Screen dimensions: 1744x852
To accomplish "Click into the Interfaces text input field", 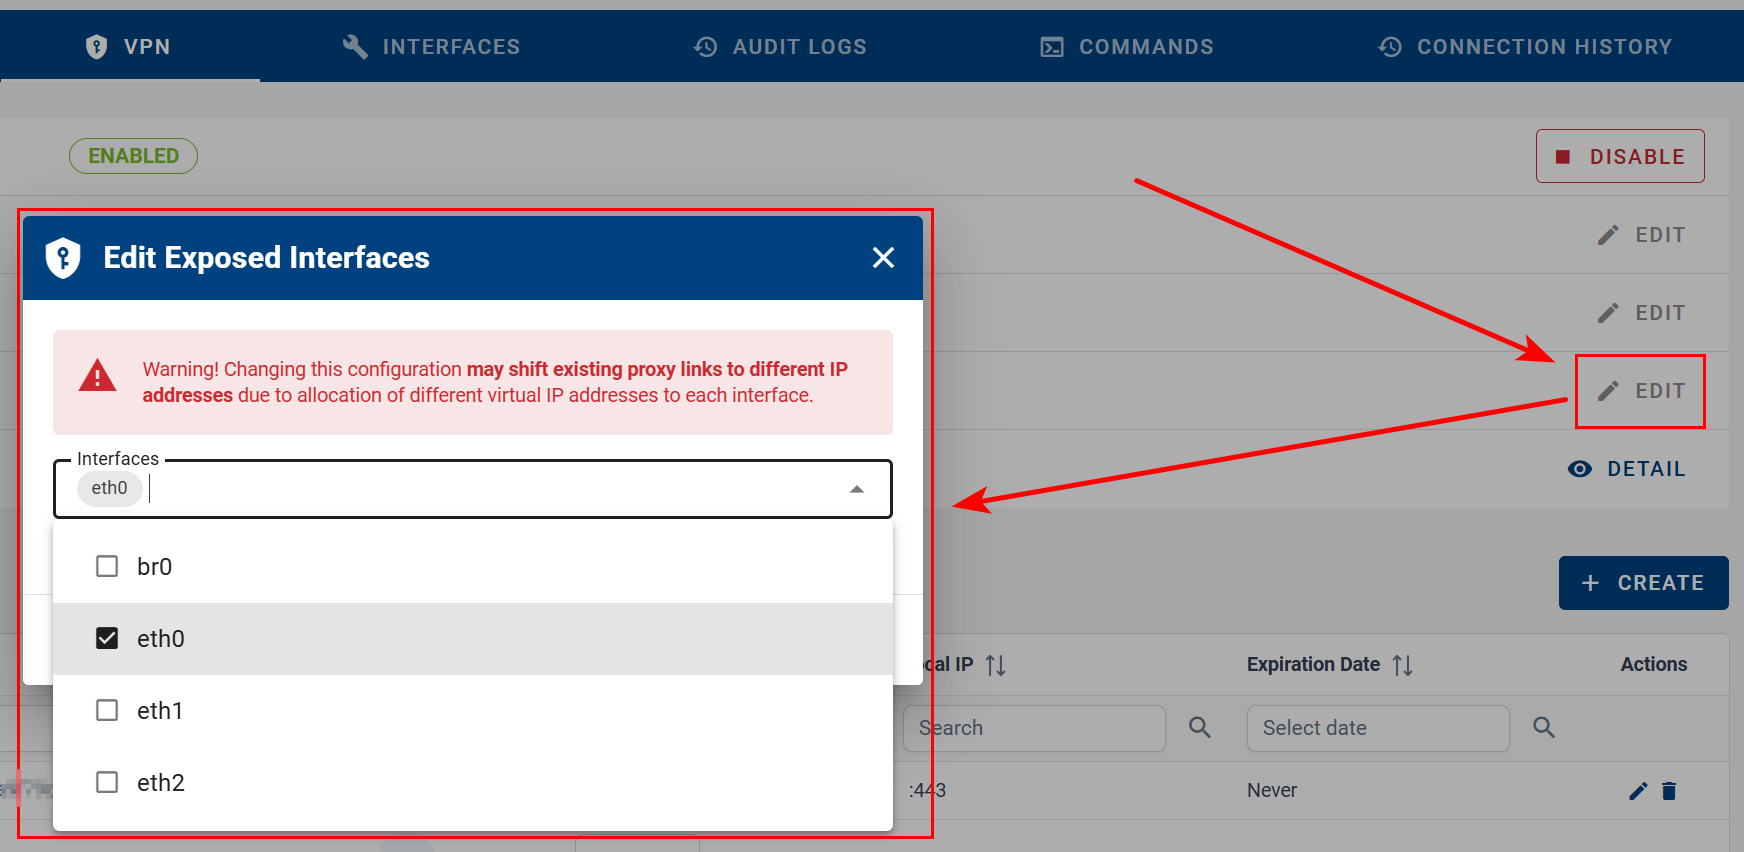I will pos(490,489).
